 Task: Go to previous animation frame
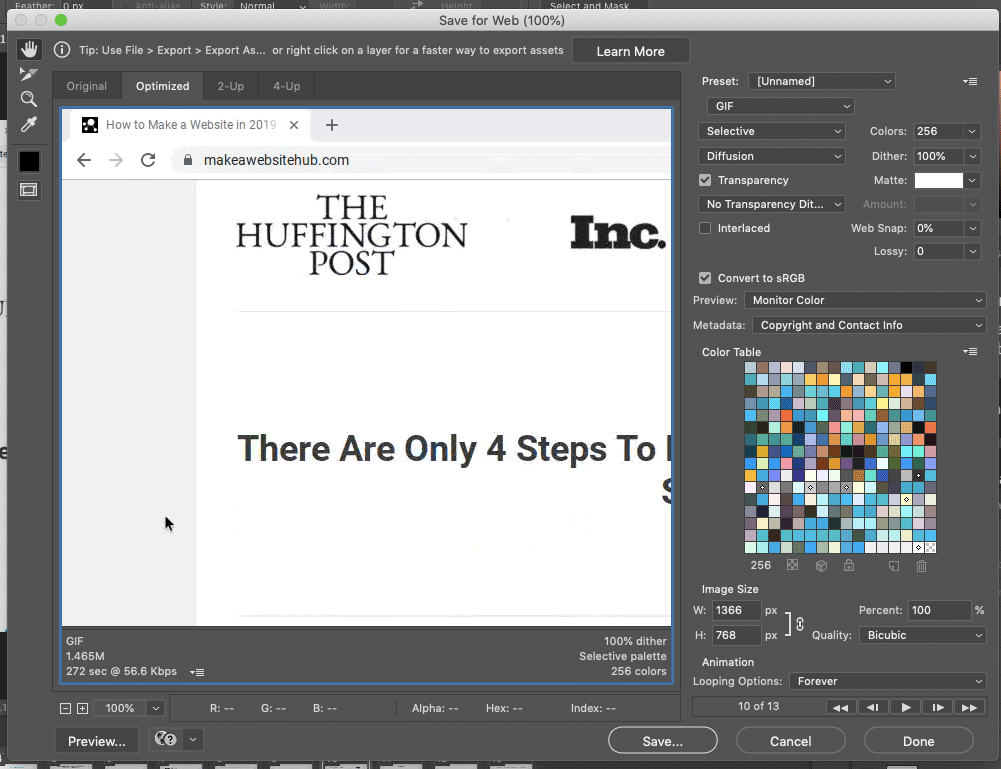point(873,707)
